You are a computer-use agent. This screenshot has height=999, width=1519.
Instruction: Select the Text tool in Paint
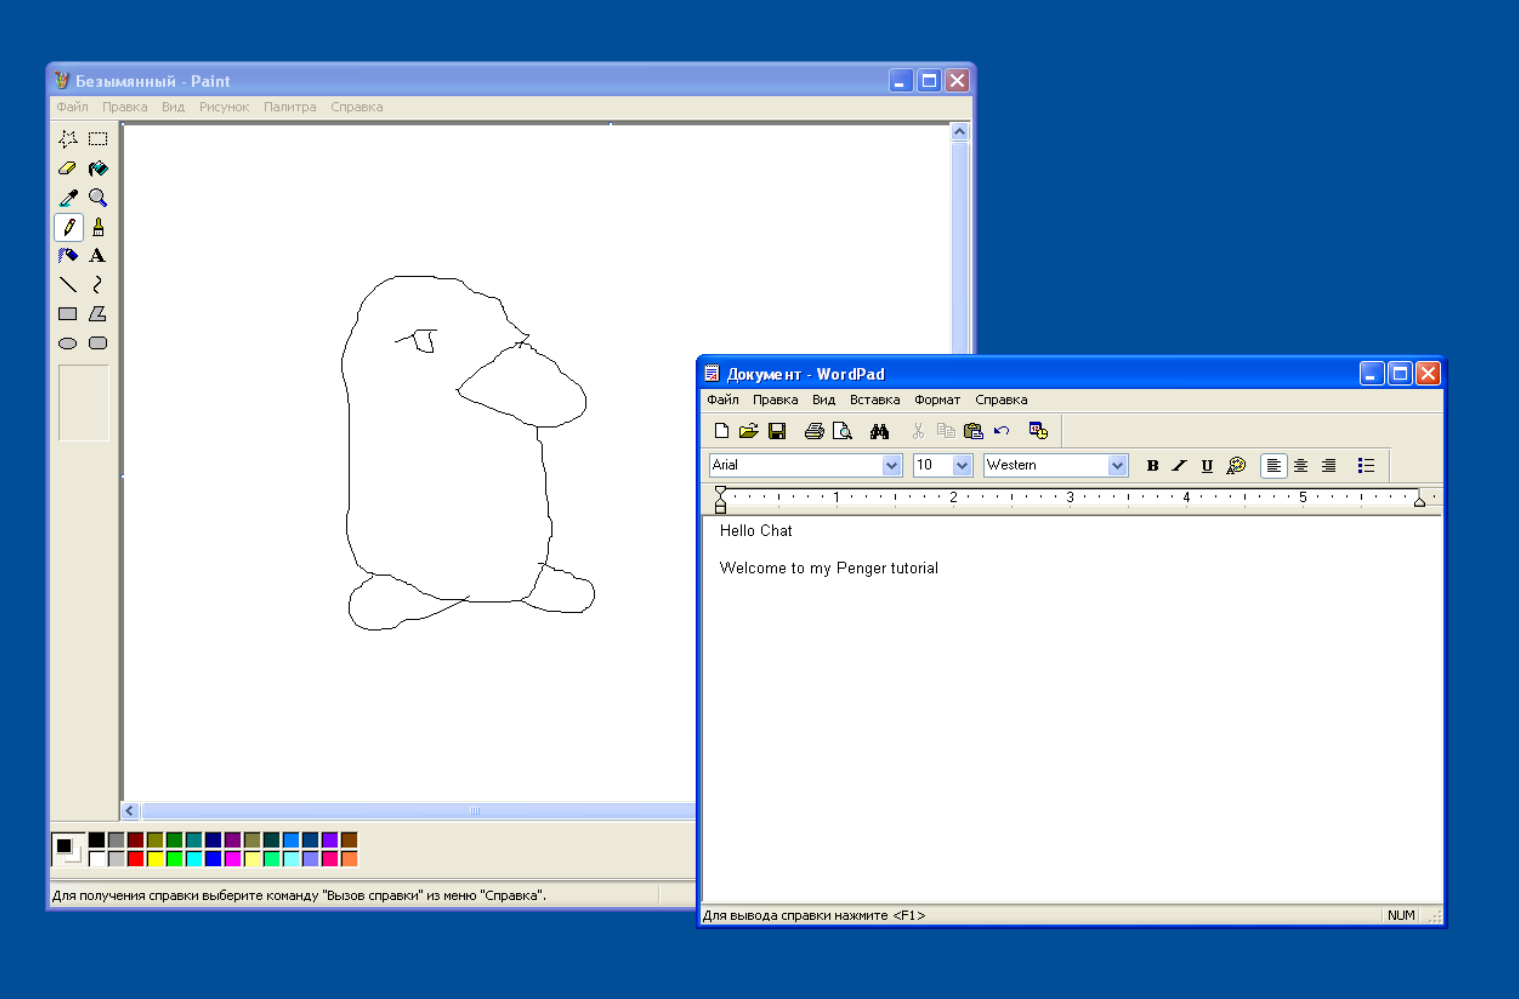click(x=98, y=256)
